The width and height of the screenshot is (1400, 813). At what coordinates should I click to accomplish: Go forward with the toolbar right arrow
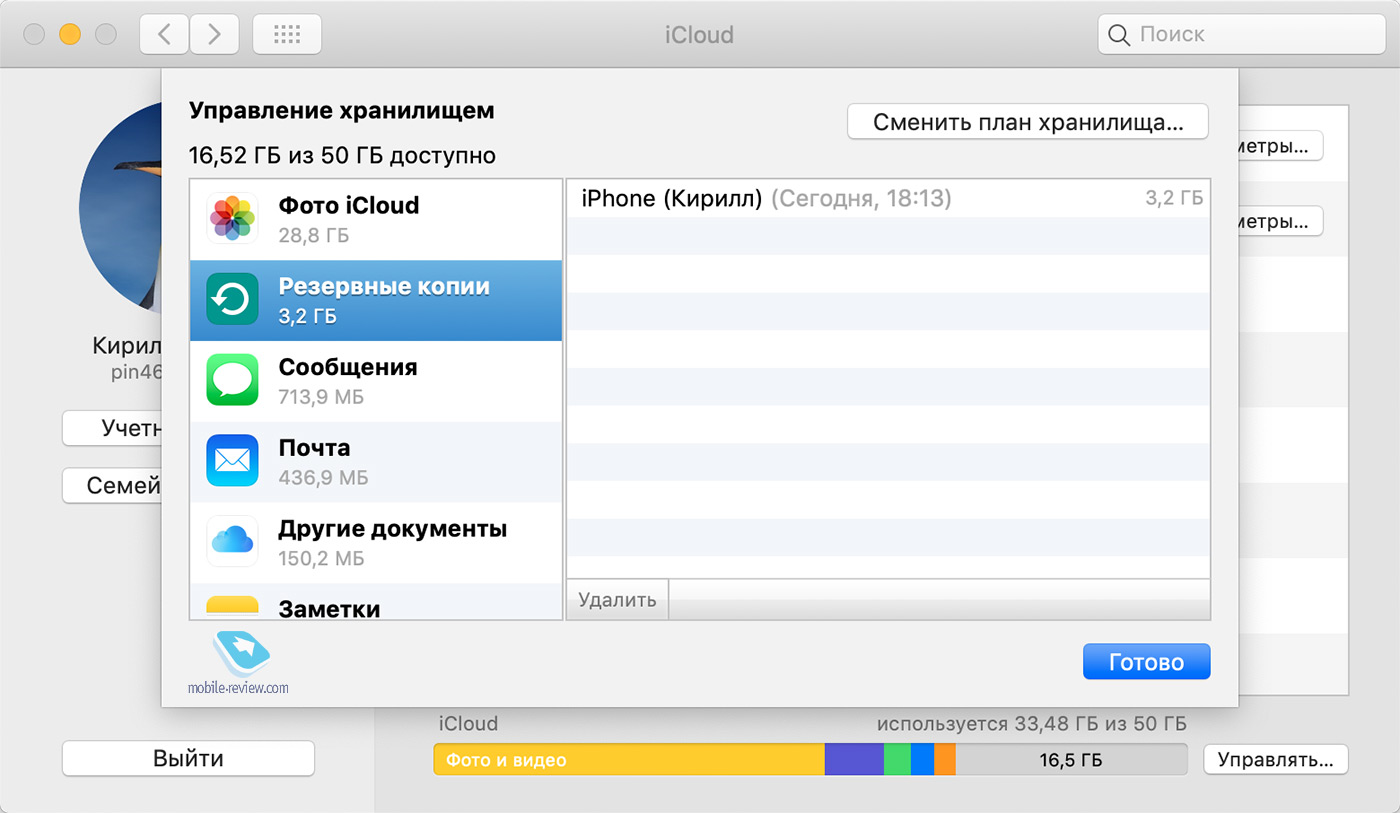tap(213, 35)
